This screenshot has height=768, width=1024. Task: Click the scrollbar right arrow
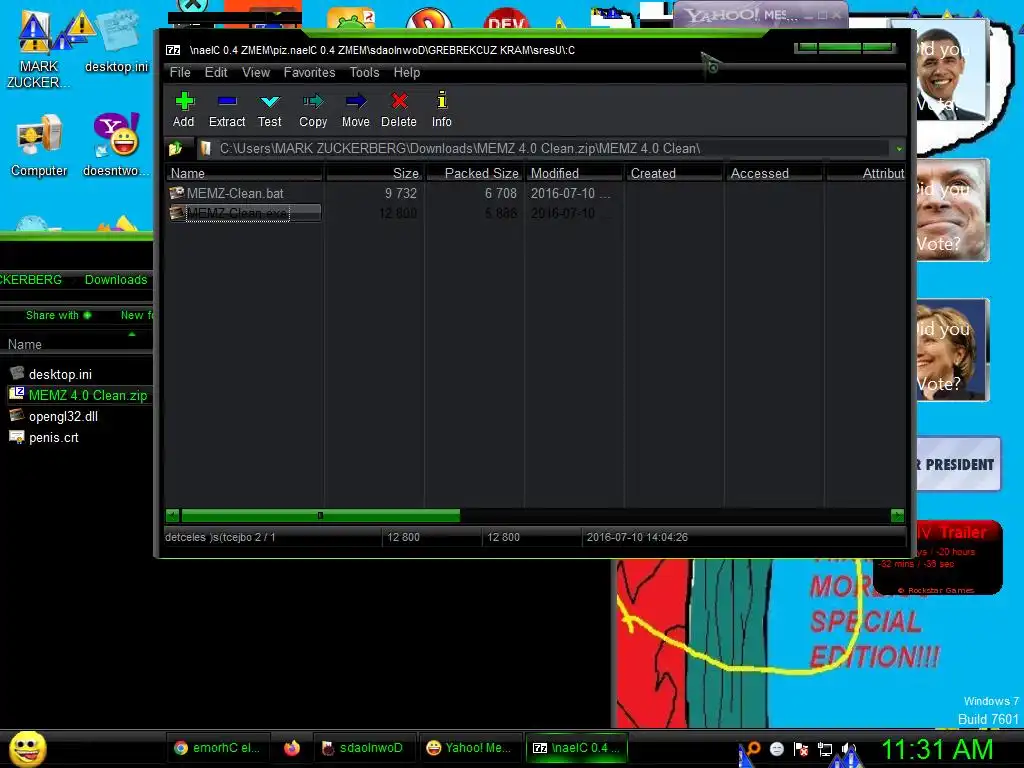[x=897, y=515]
